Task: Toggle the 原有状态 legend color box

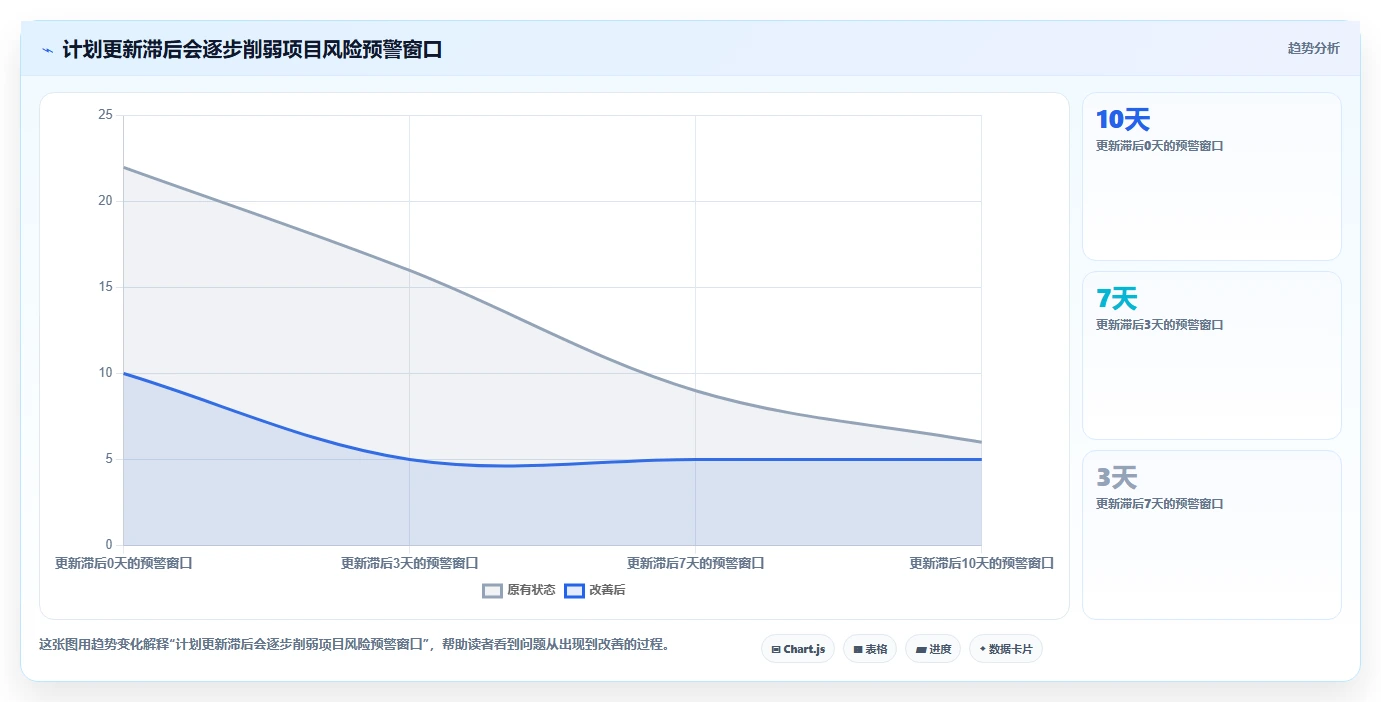Action: pos(492,590)
